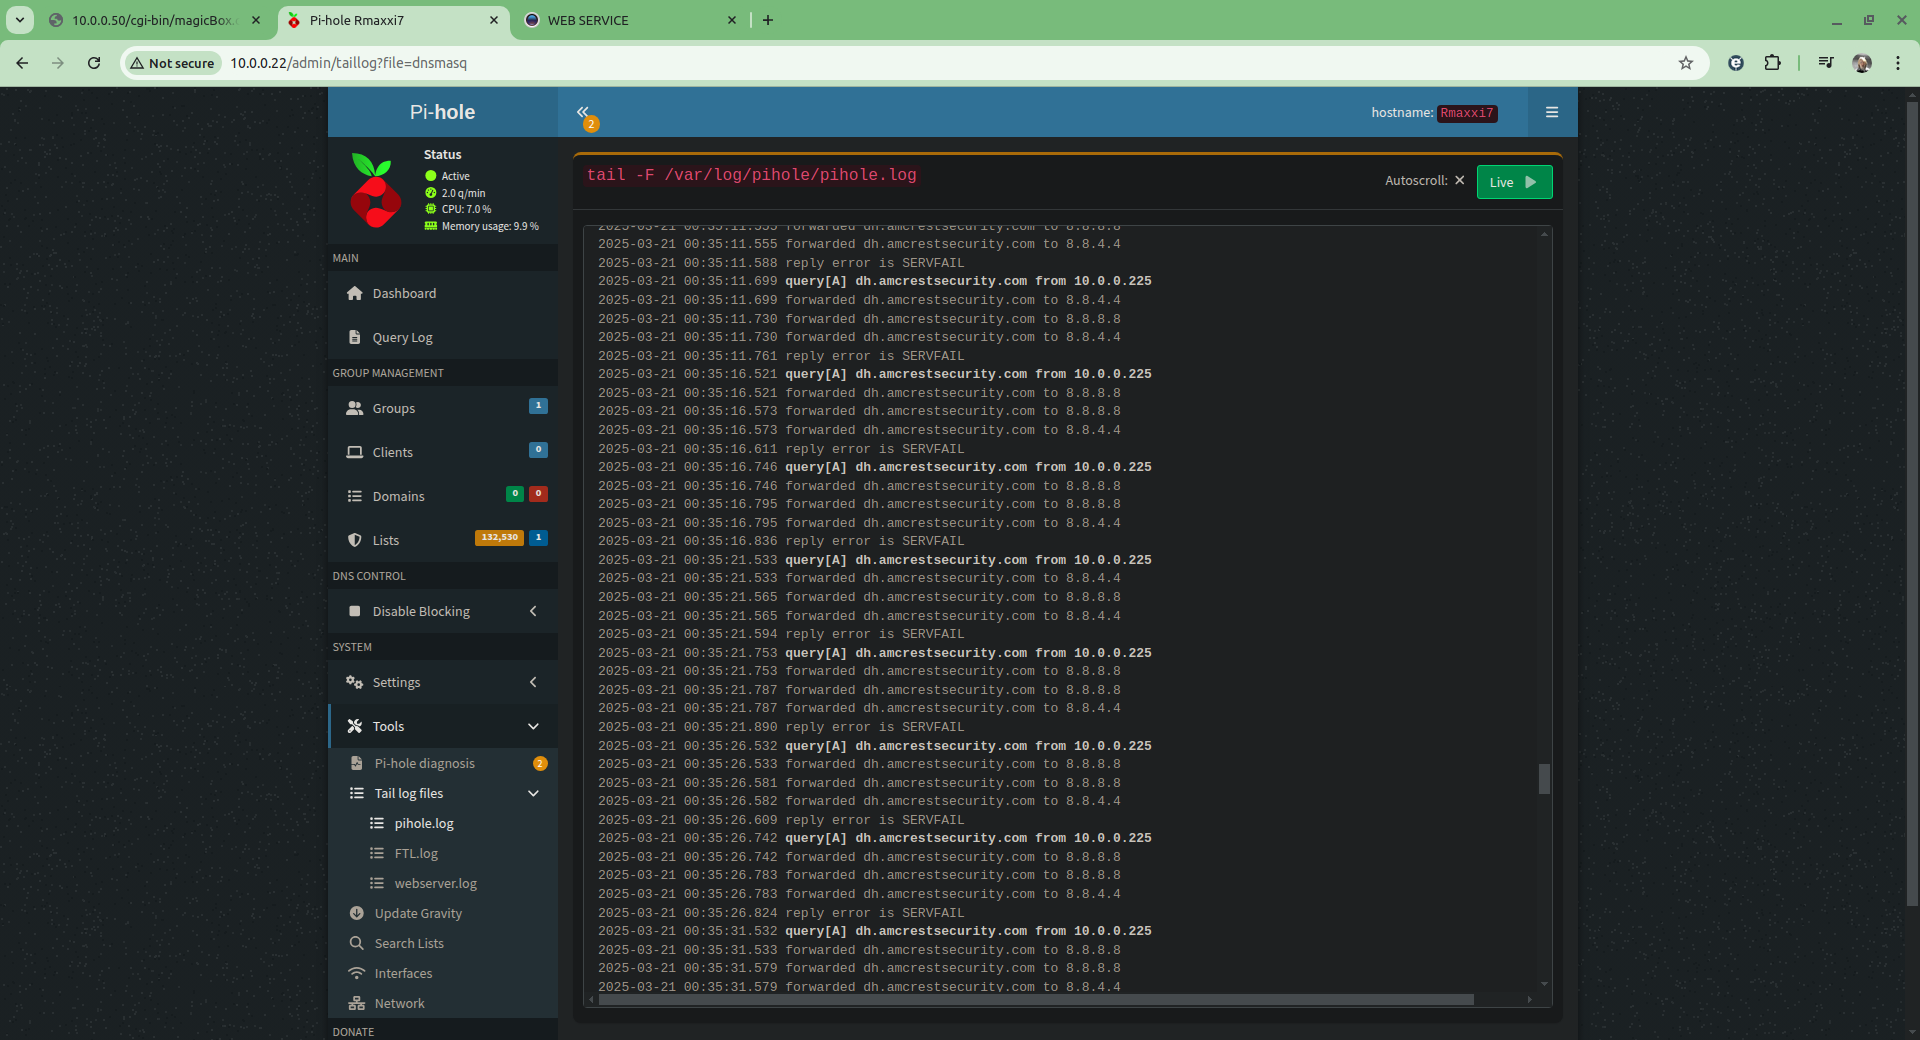The image size is (1920, 1040).
Task: Switch to 10.0.0.50 magicBox tab
Action: click(x=155, y=20)
